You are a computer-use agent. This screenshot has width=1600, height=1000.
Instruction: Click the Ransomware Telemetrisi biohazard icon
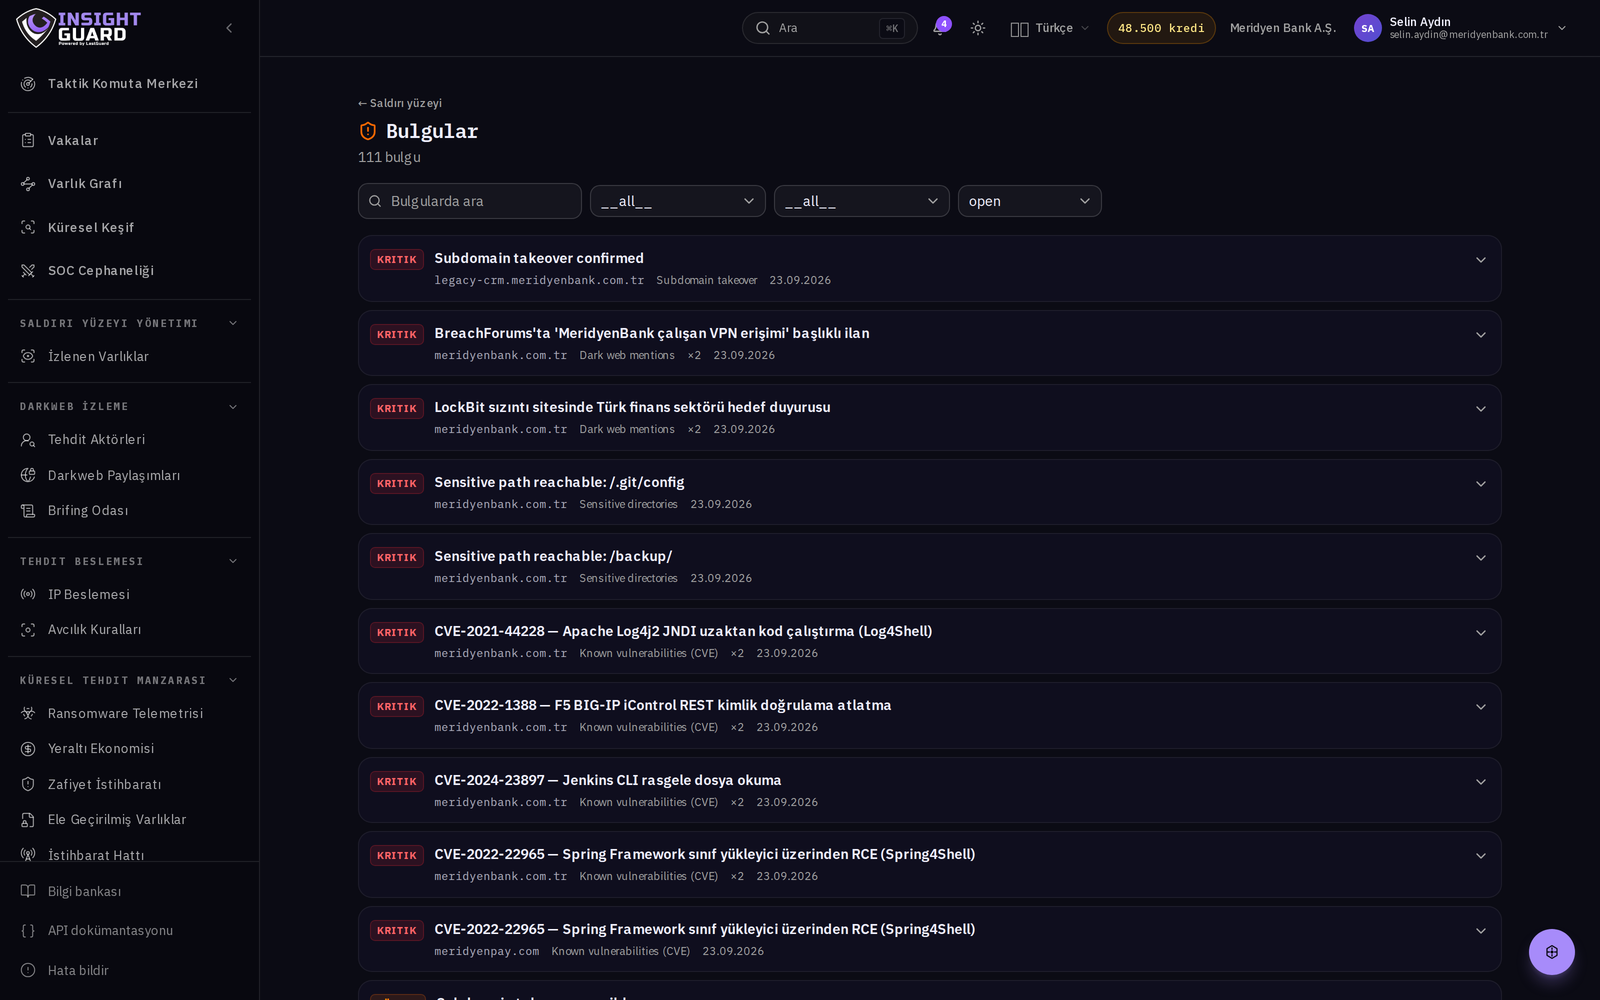point(28,713)
